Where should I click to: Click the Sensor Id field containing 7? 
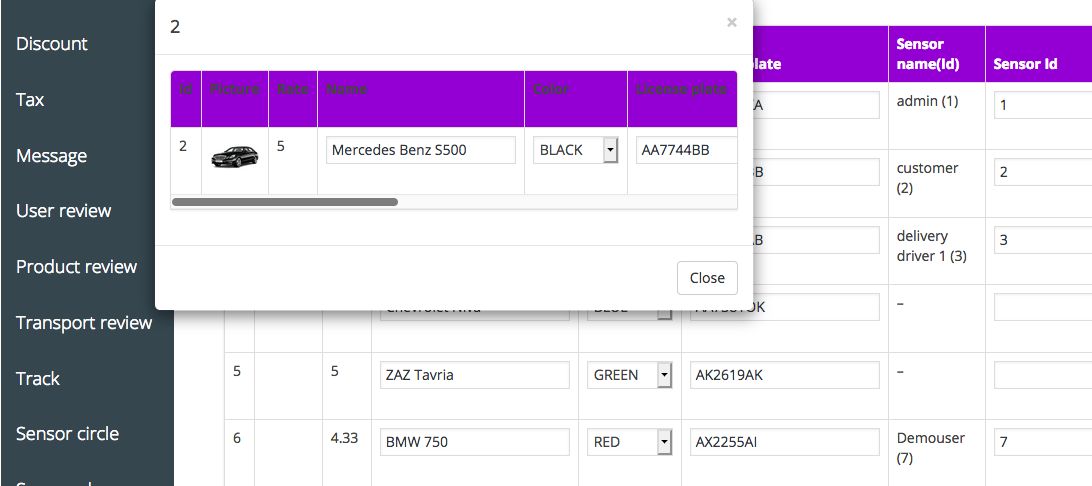click(1042, 442)
